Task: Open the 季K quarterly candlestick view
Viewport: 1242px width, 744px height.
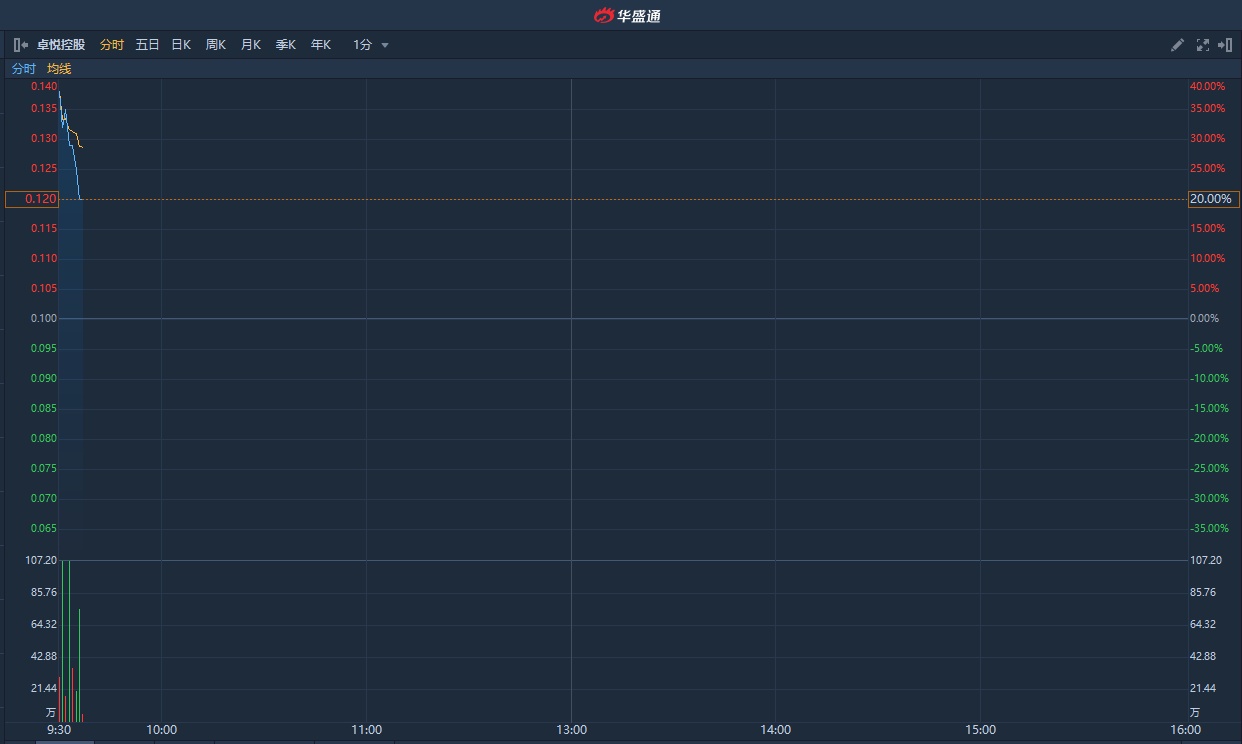Action: (286, 45)
